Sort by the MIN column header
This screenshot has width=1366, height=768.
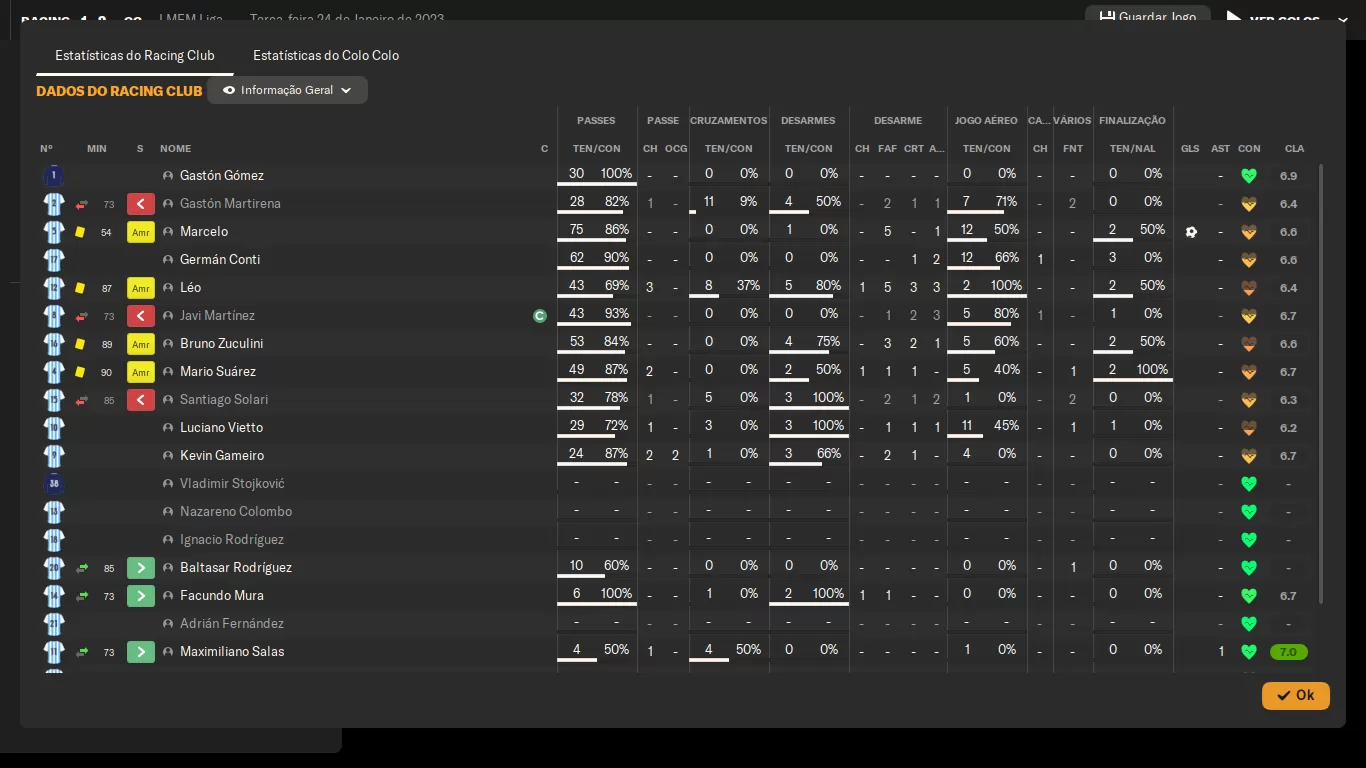pos(97,149)
